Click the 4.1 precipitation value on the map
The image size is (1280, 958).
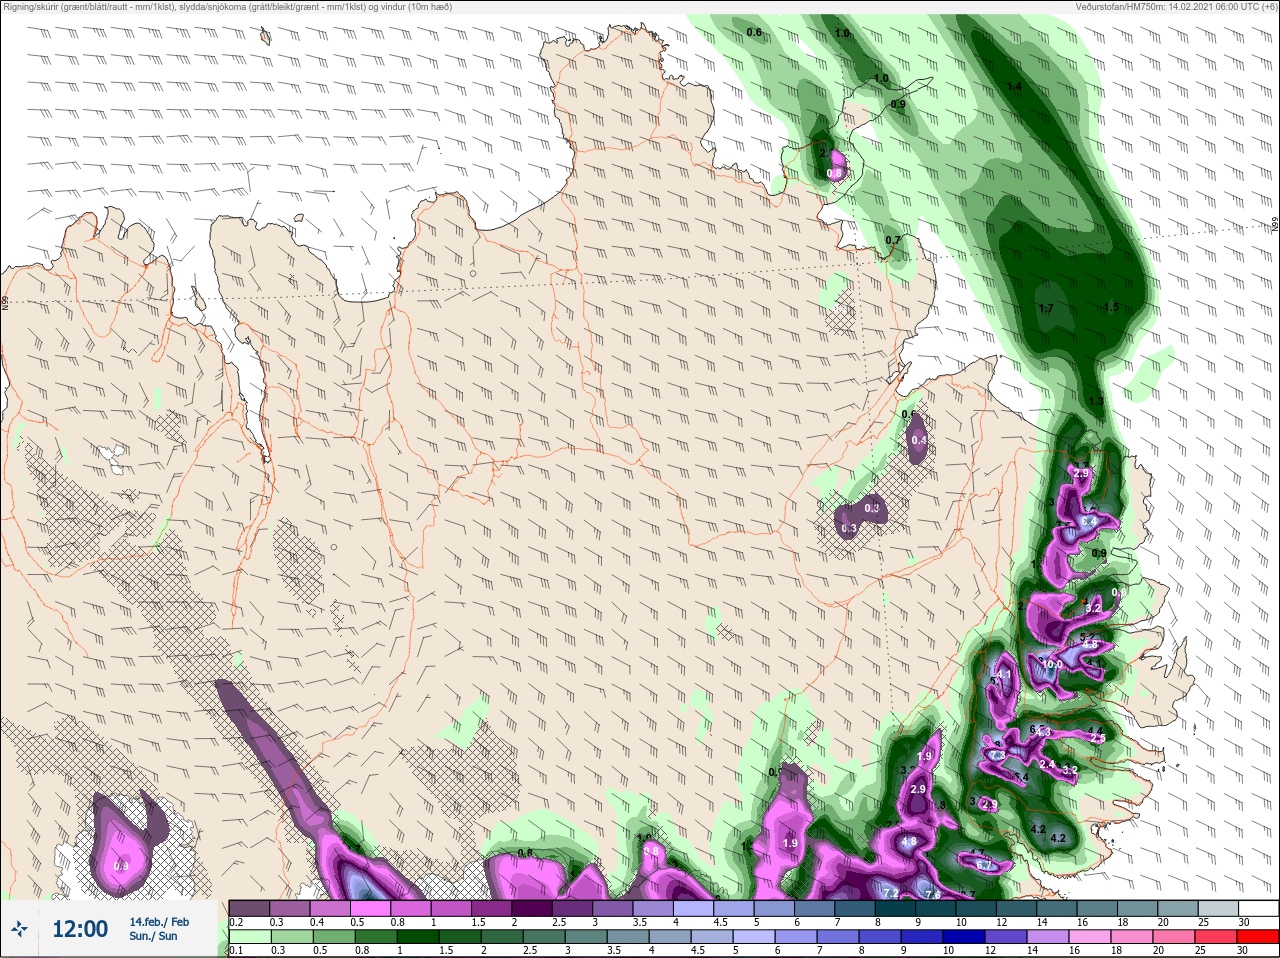click(1004, 674)
